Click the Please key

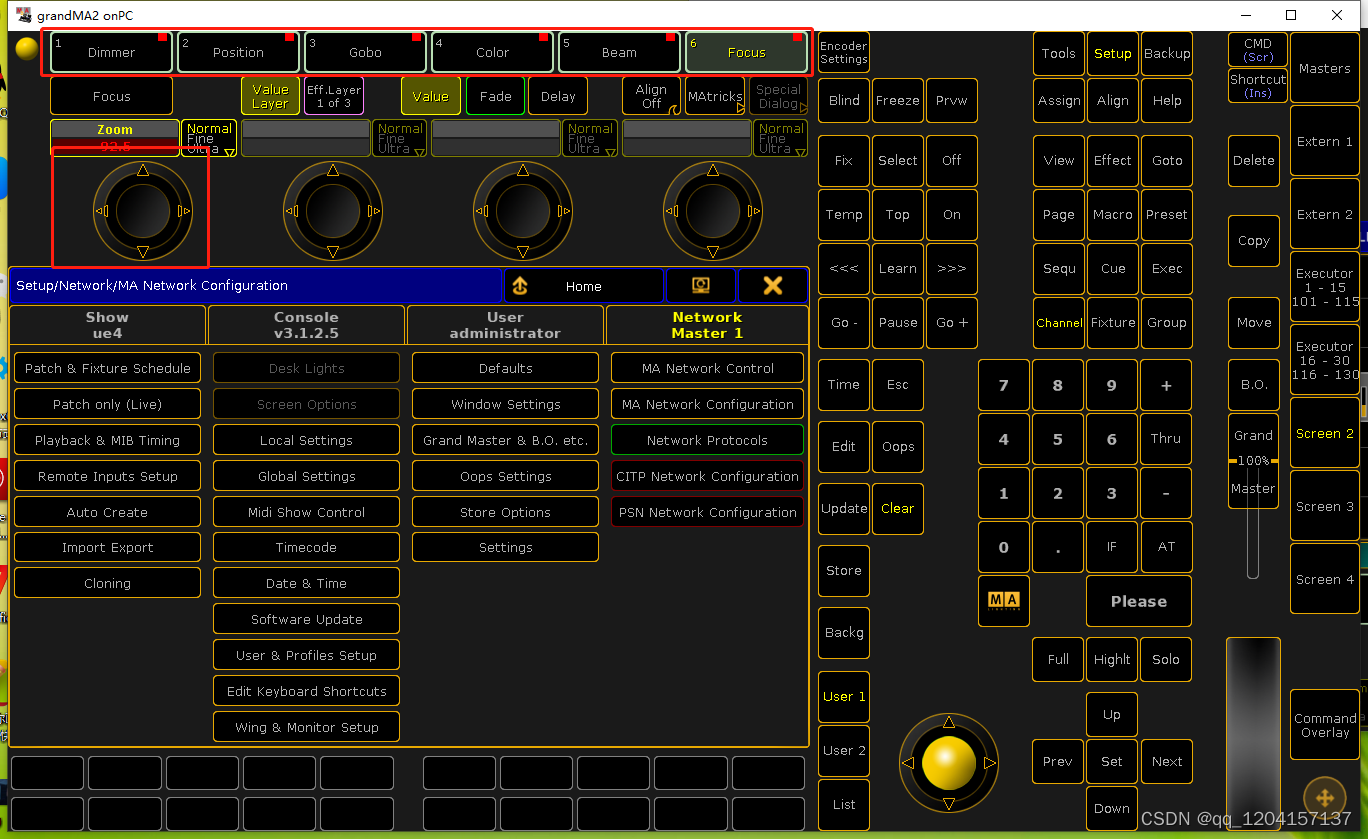[x=1139, y=601]
